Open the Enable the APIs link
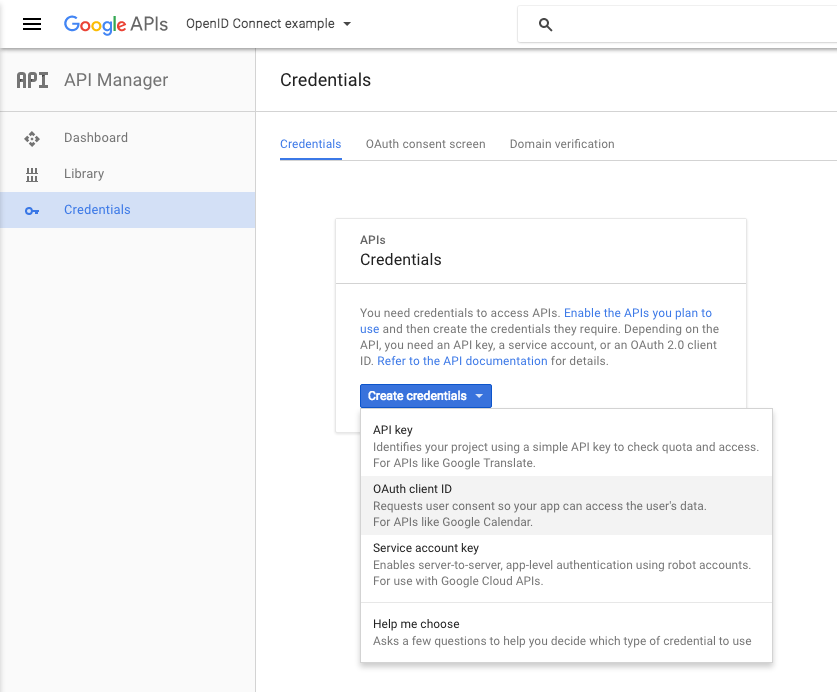Image resolution: width=837 pixels, height=692 pixels. (637, 313)
